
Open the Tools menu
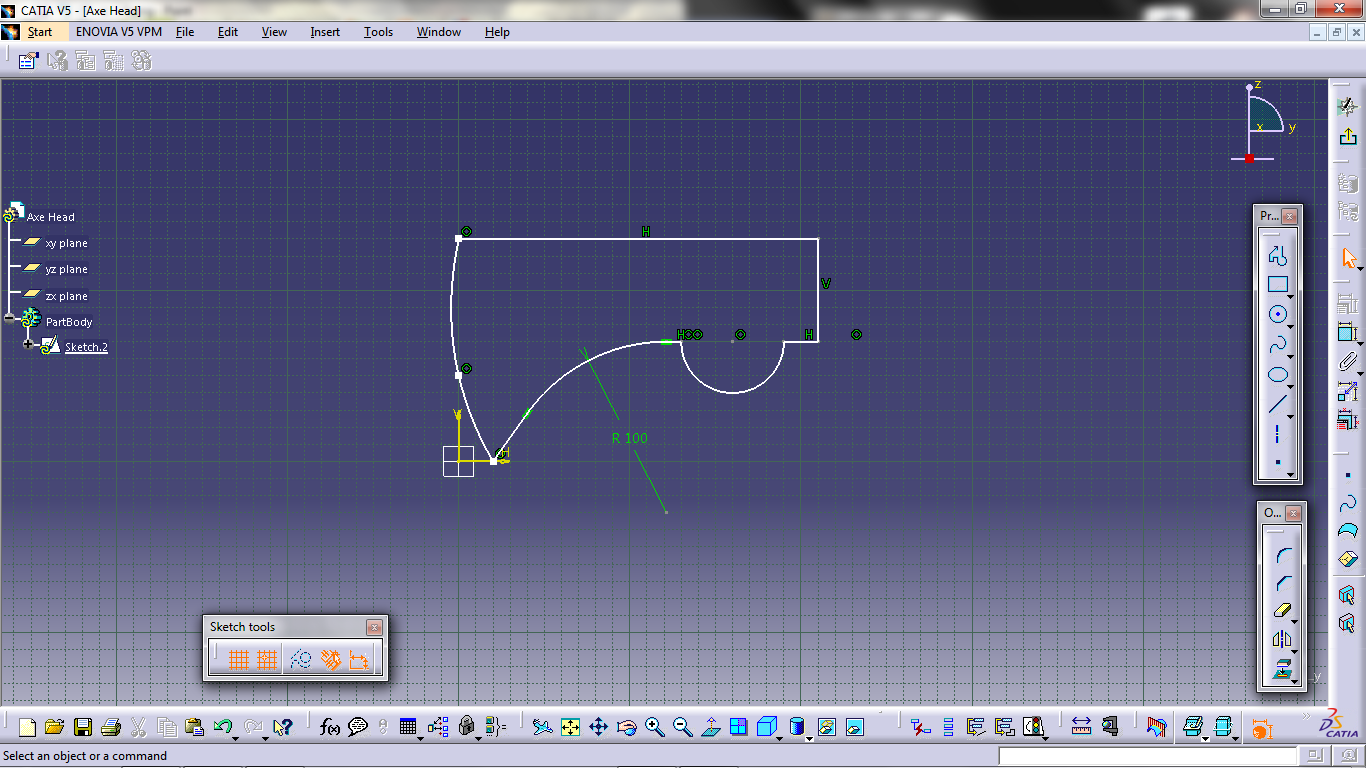(378, 31)
